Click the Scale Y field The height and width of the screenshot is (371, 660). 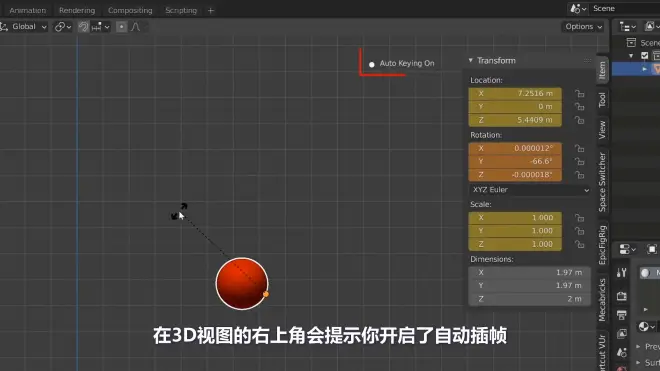pos(515,231)
